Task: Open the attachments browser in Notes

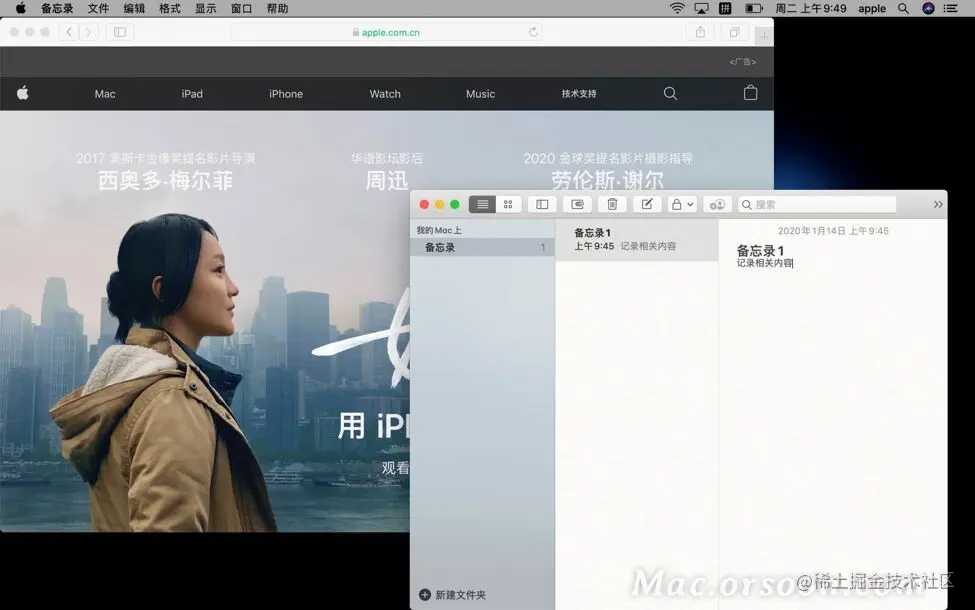Action: point(577,205)
